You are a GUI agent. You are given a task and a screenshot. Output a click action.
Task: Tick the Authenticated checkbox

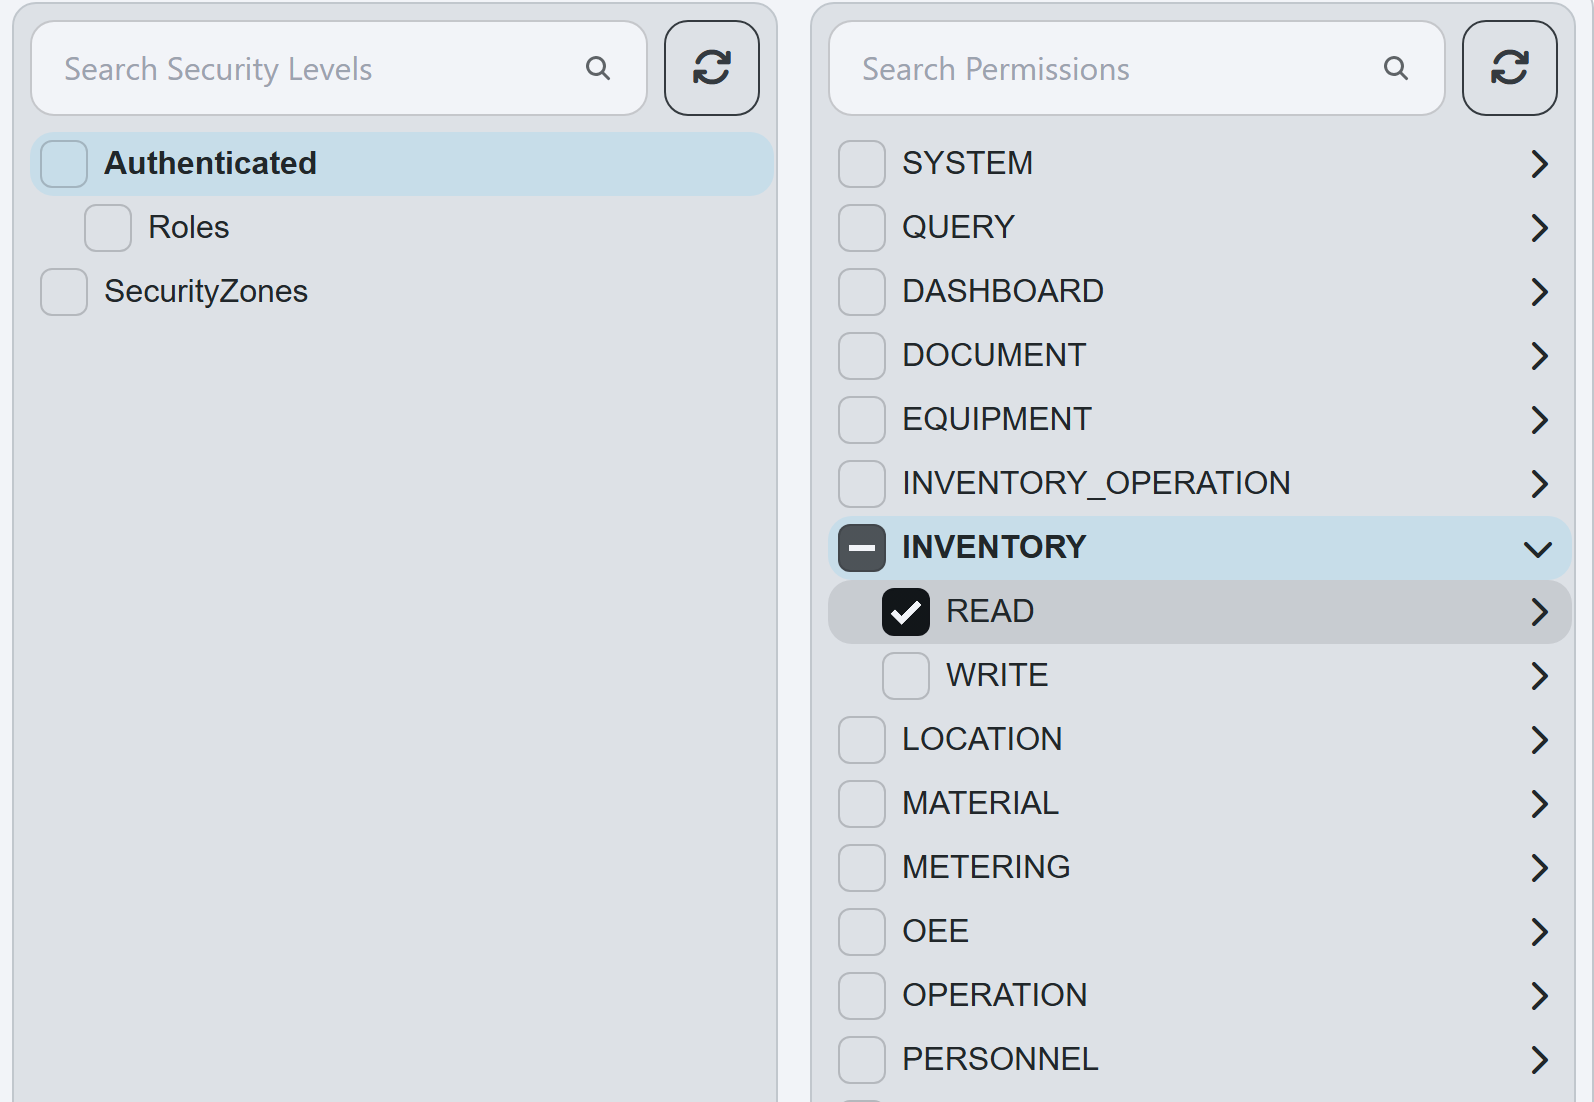pos(64,164)
